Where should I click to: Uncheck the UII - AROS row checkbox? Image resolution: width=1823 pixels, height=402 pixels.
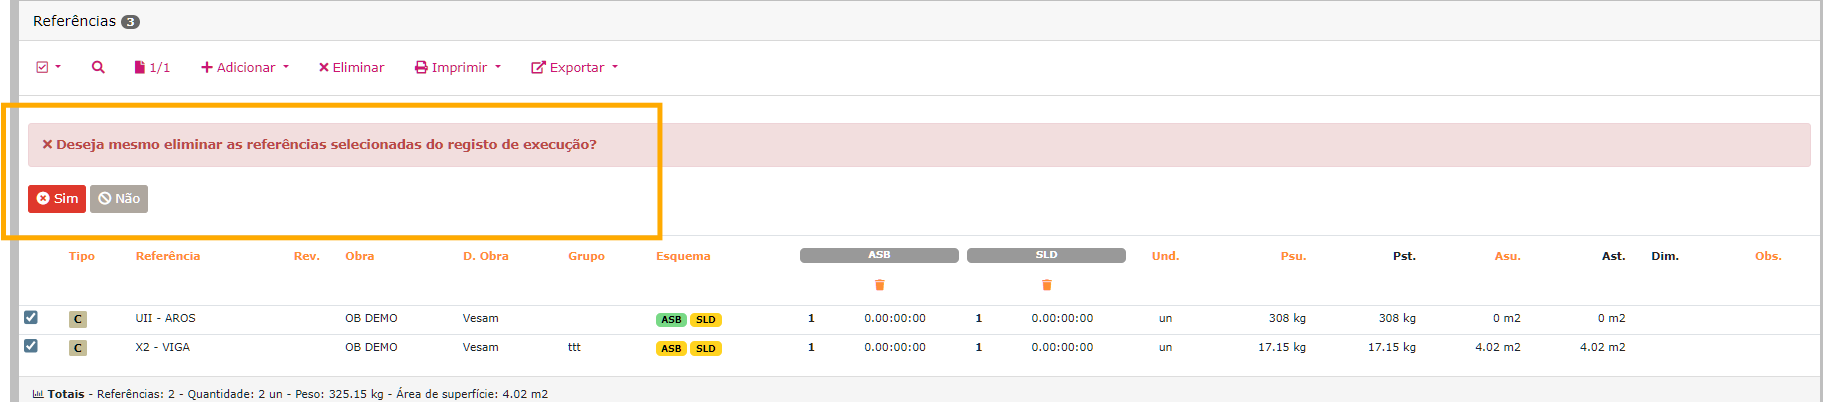[31, 317]
